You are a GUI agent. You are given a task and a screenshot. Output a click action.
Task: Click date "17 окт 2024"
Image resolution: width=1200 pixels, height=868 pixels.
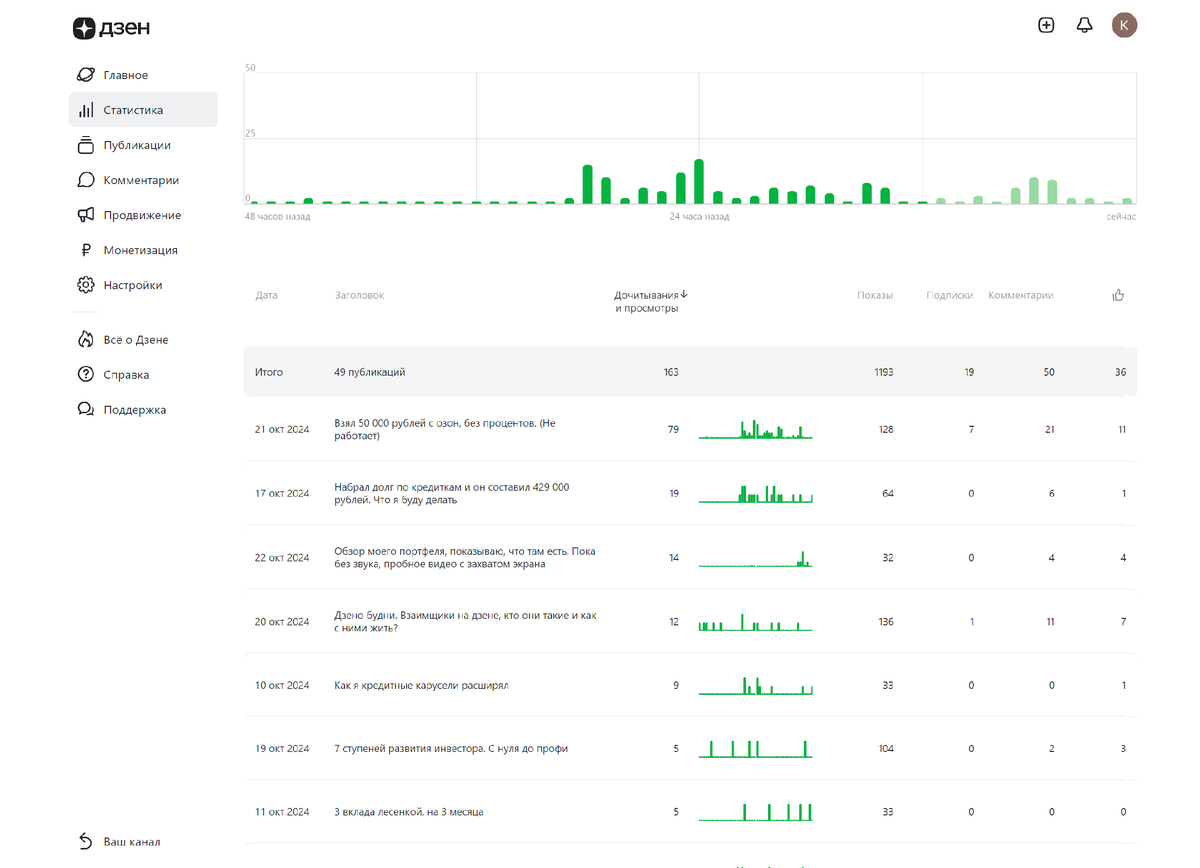click(x=282, y=494)
